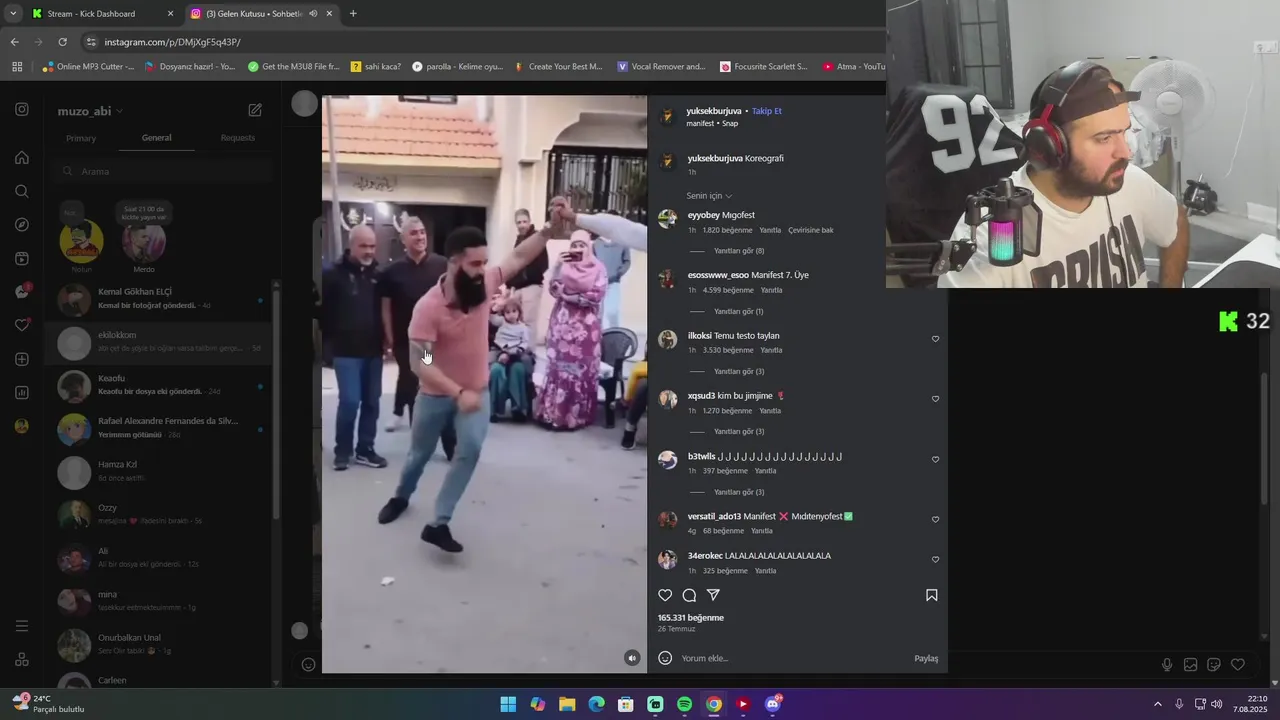Screen dimensions: 1280x720
Task: Open File Explorer from taskbar
Action: [567, 704]
